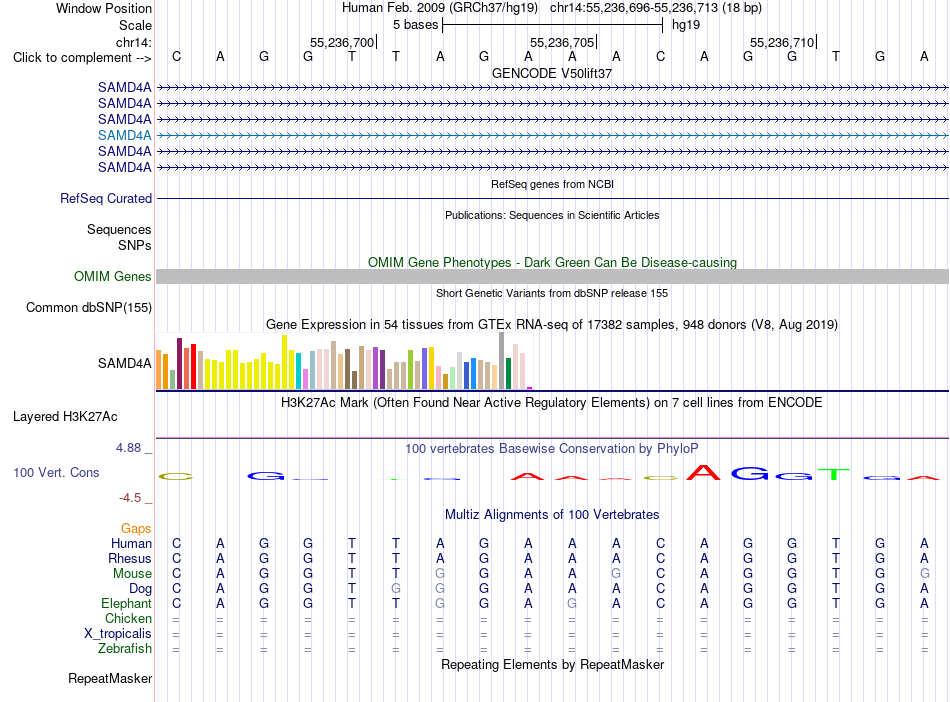Screen dimensions: 950x702
Task: Click the dark maroon bar in the GTEx chart
Action: (179, 363)
